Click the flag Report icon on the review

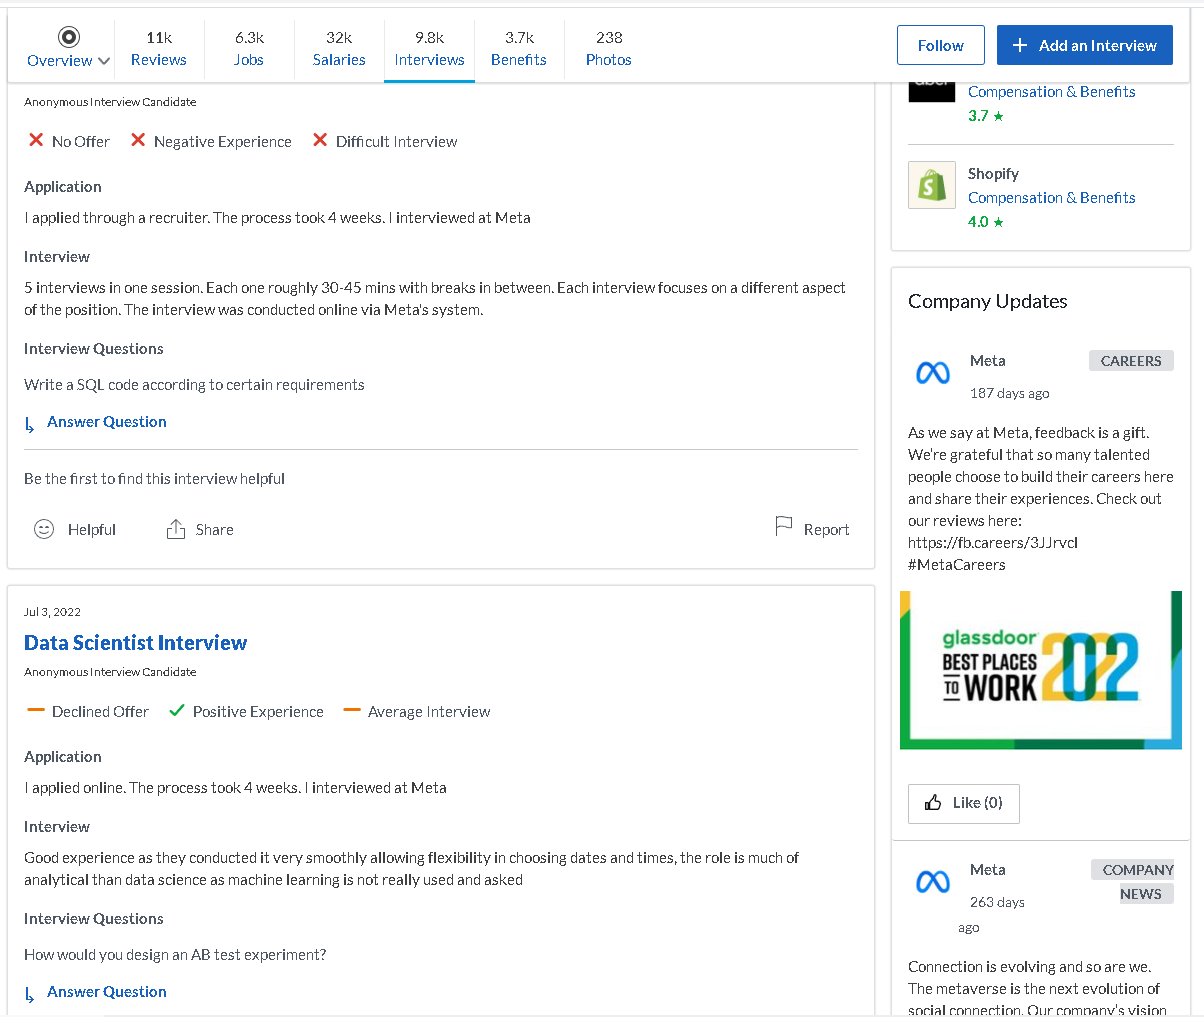[x=783, y=527]
